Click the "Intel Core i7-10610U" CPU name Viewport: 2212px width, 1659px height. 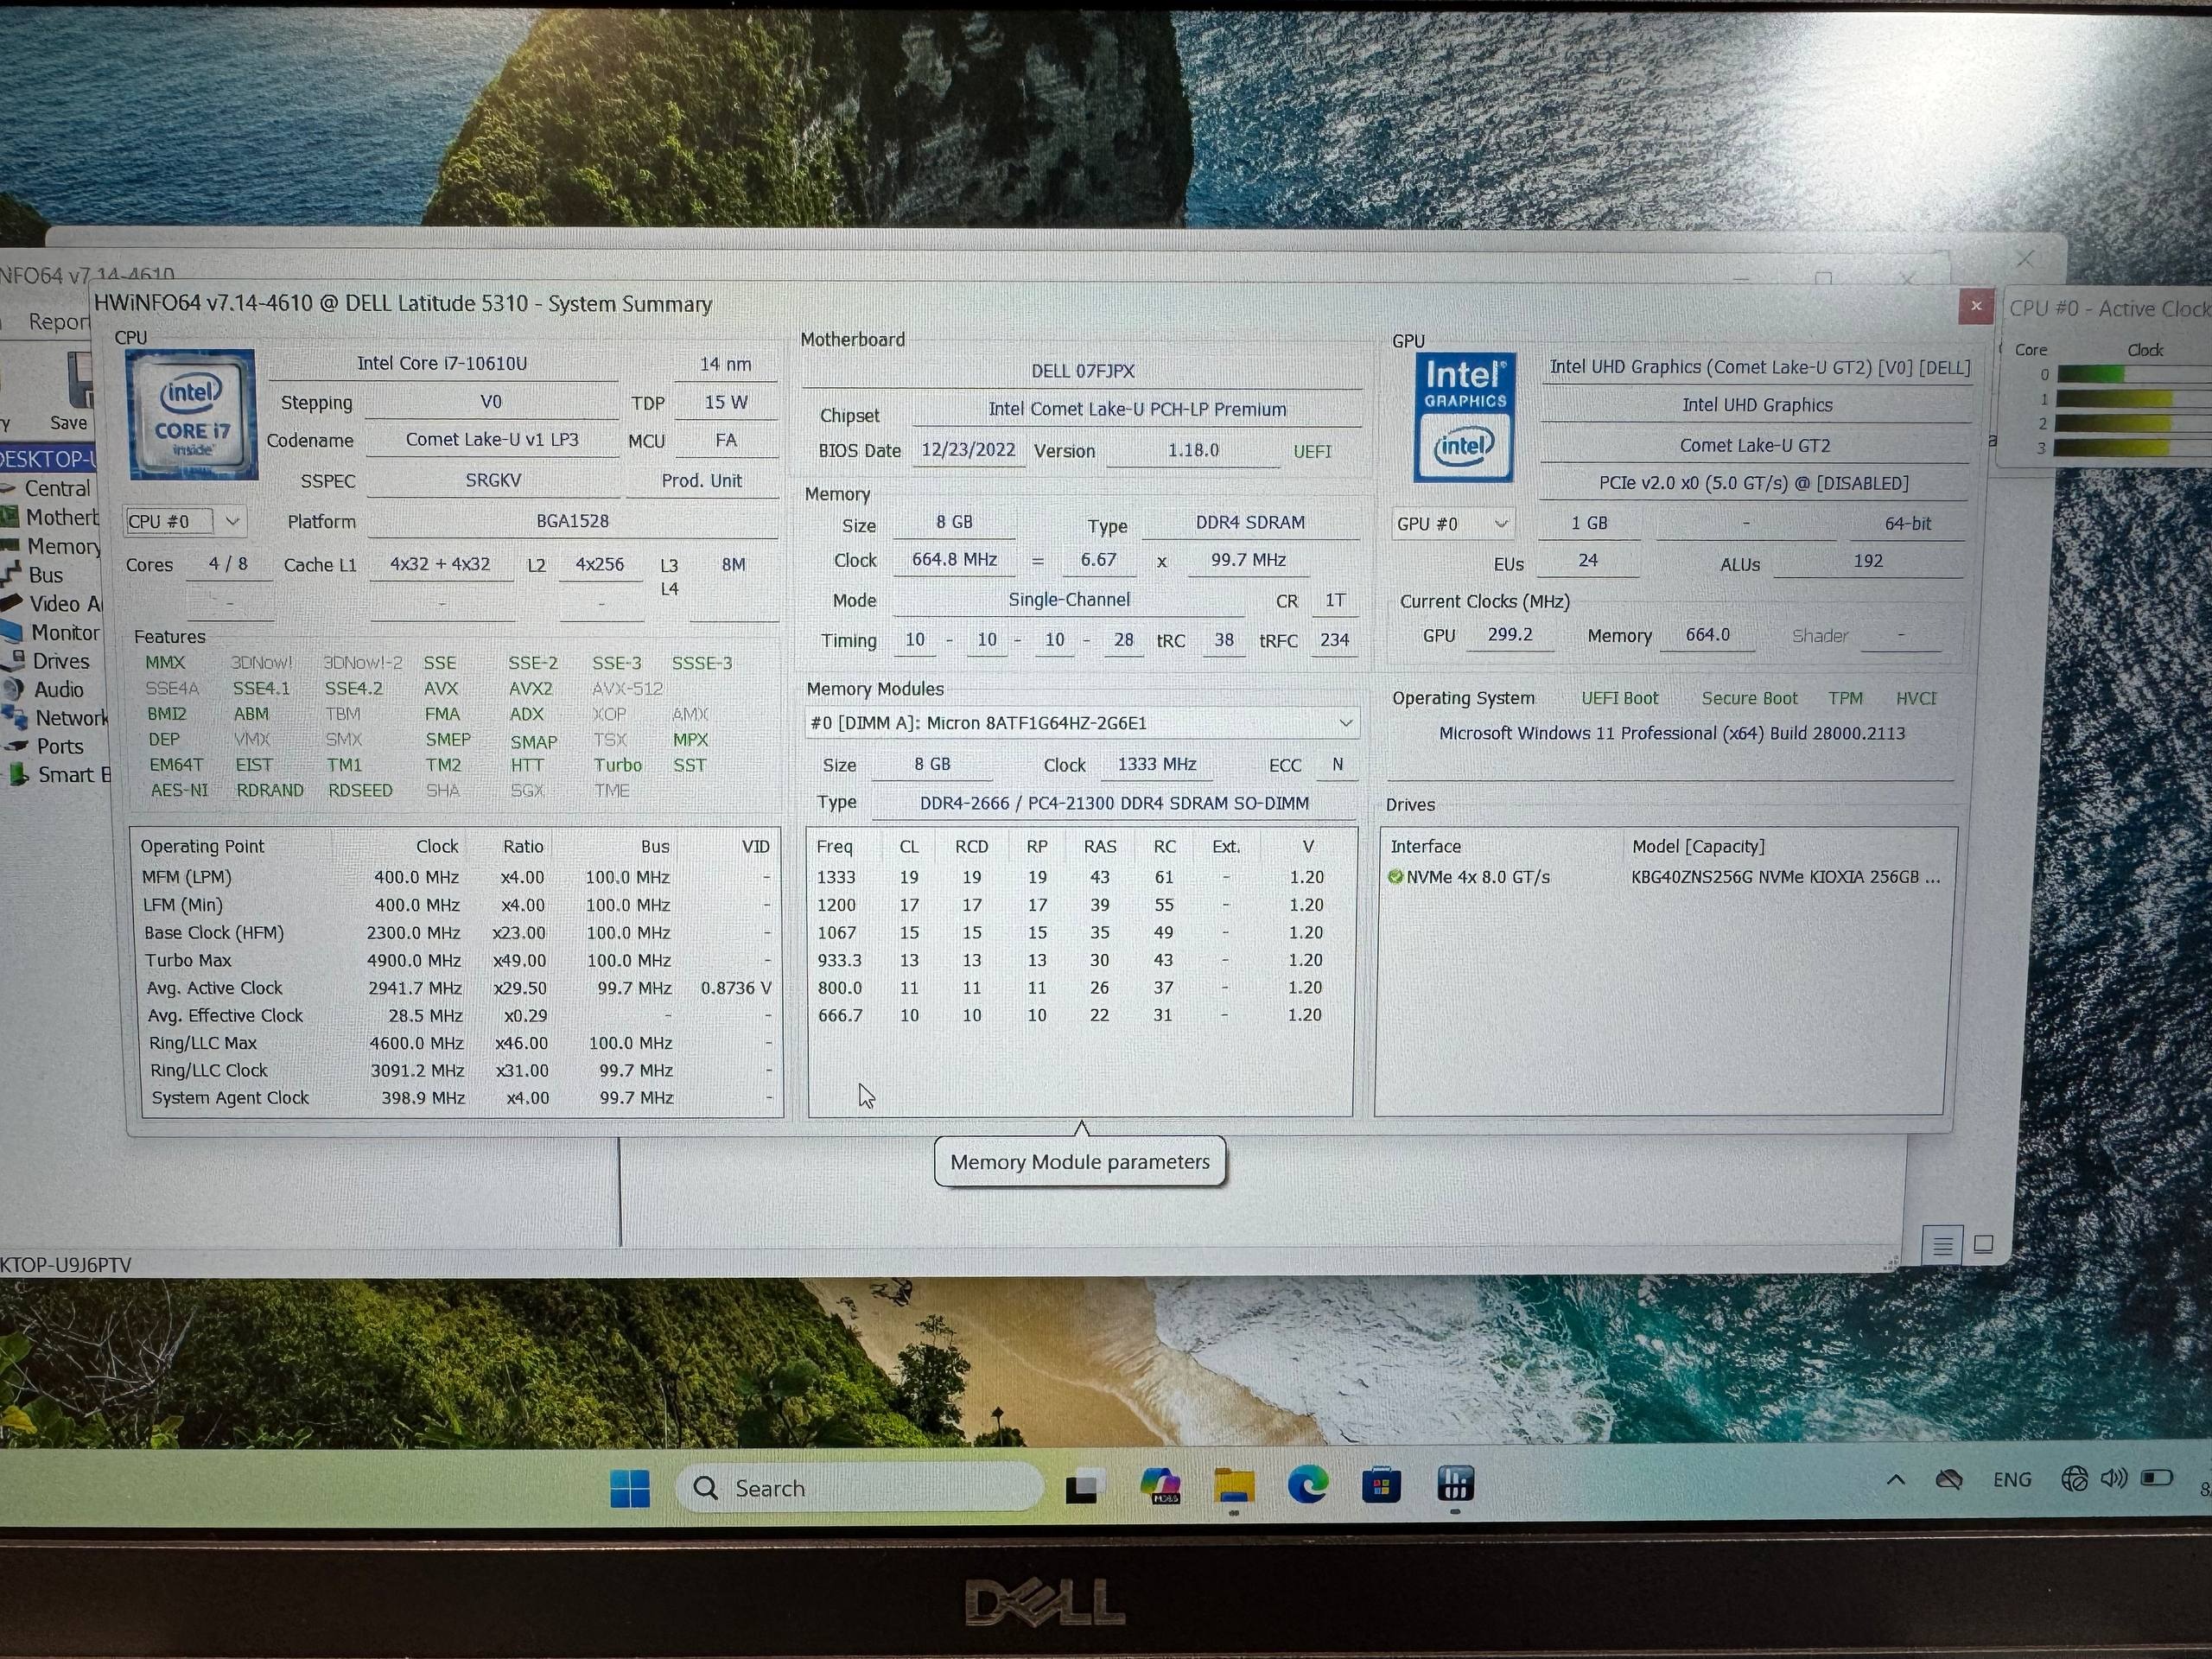(442, 364)
